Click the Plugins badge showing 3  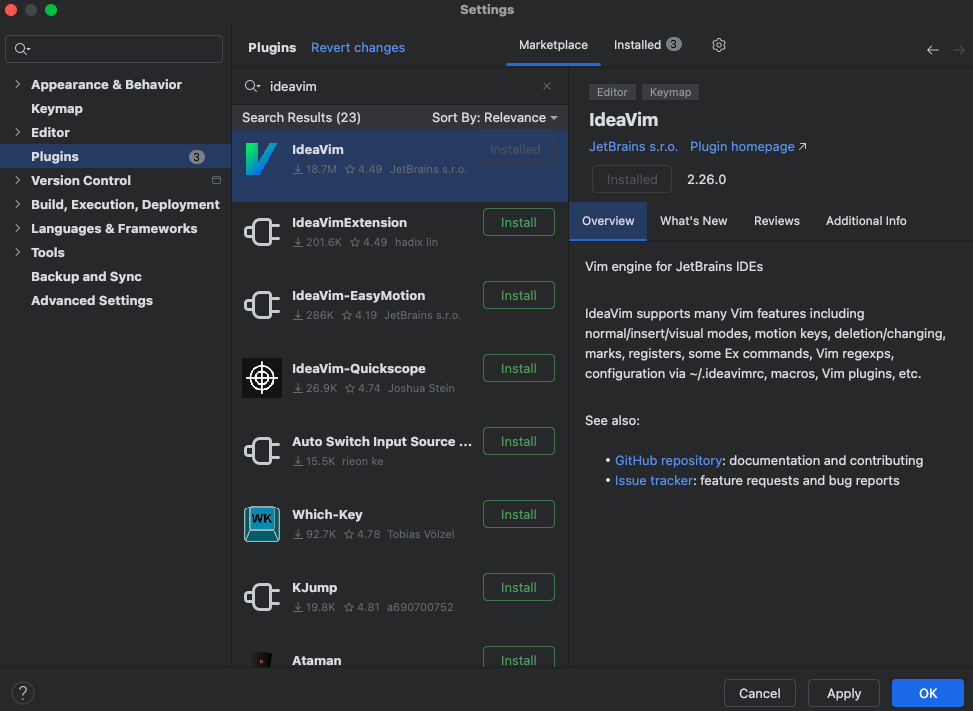(197, 157)
